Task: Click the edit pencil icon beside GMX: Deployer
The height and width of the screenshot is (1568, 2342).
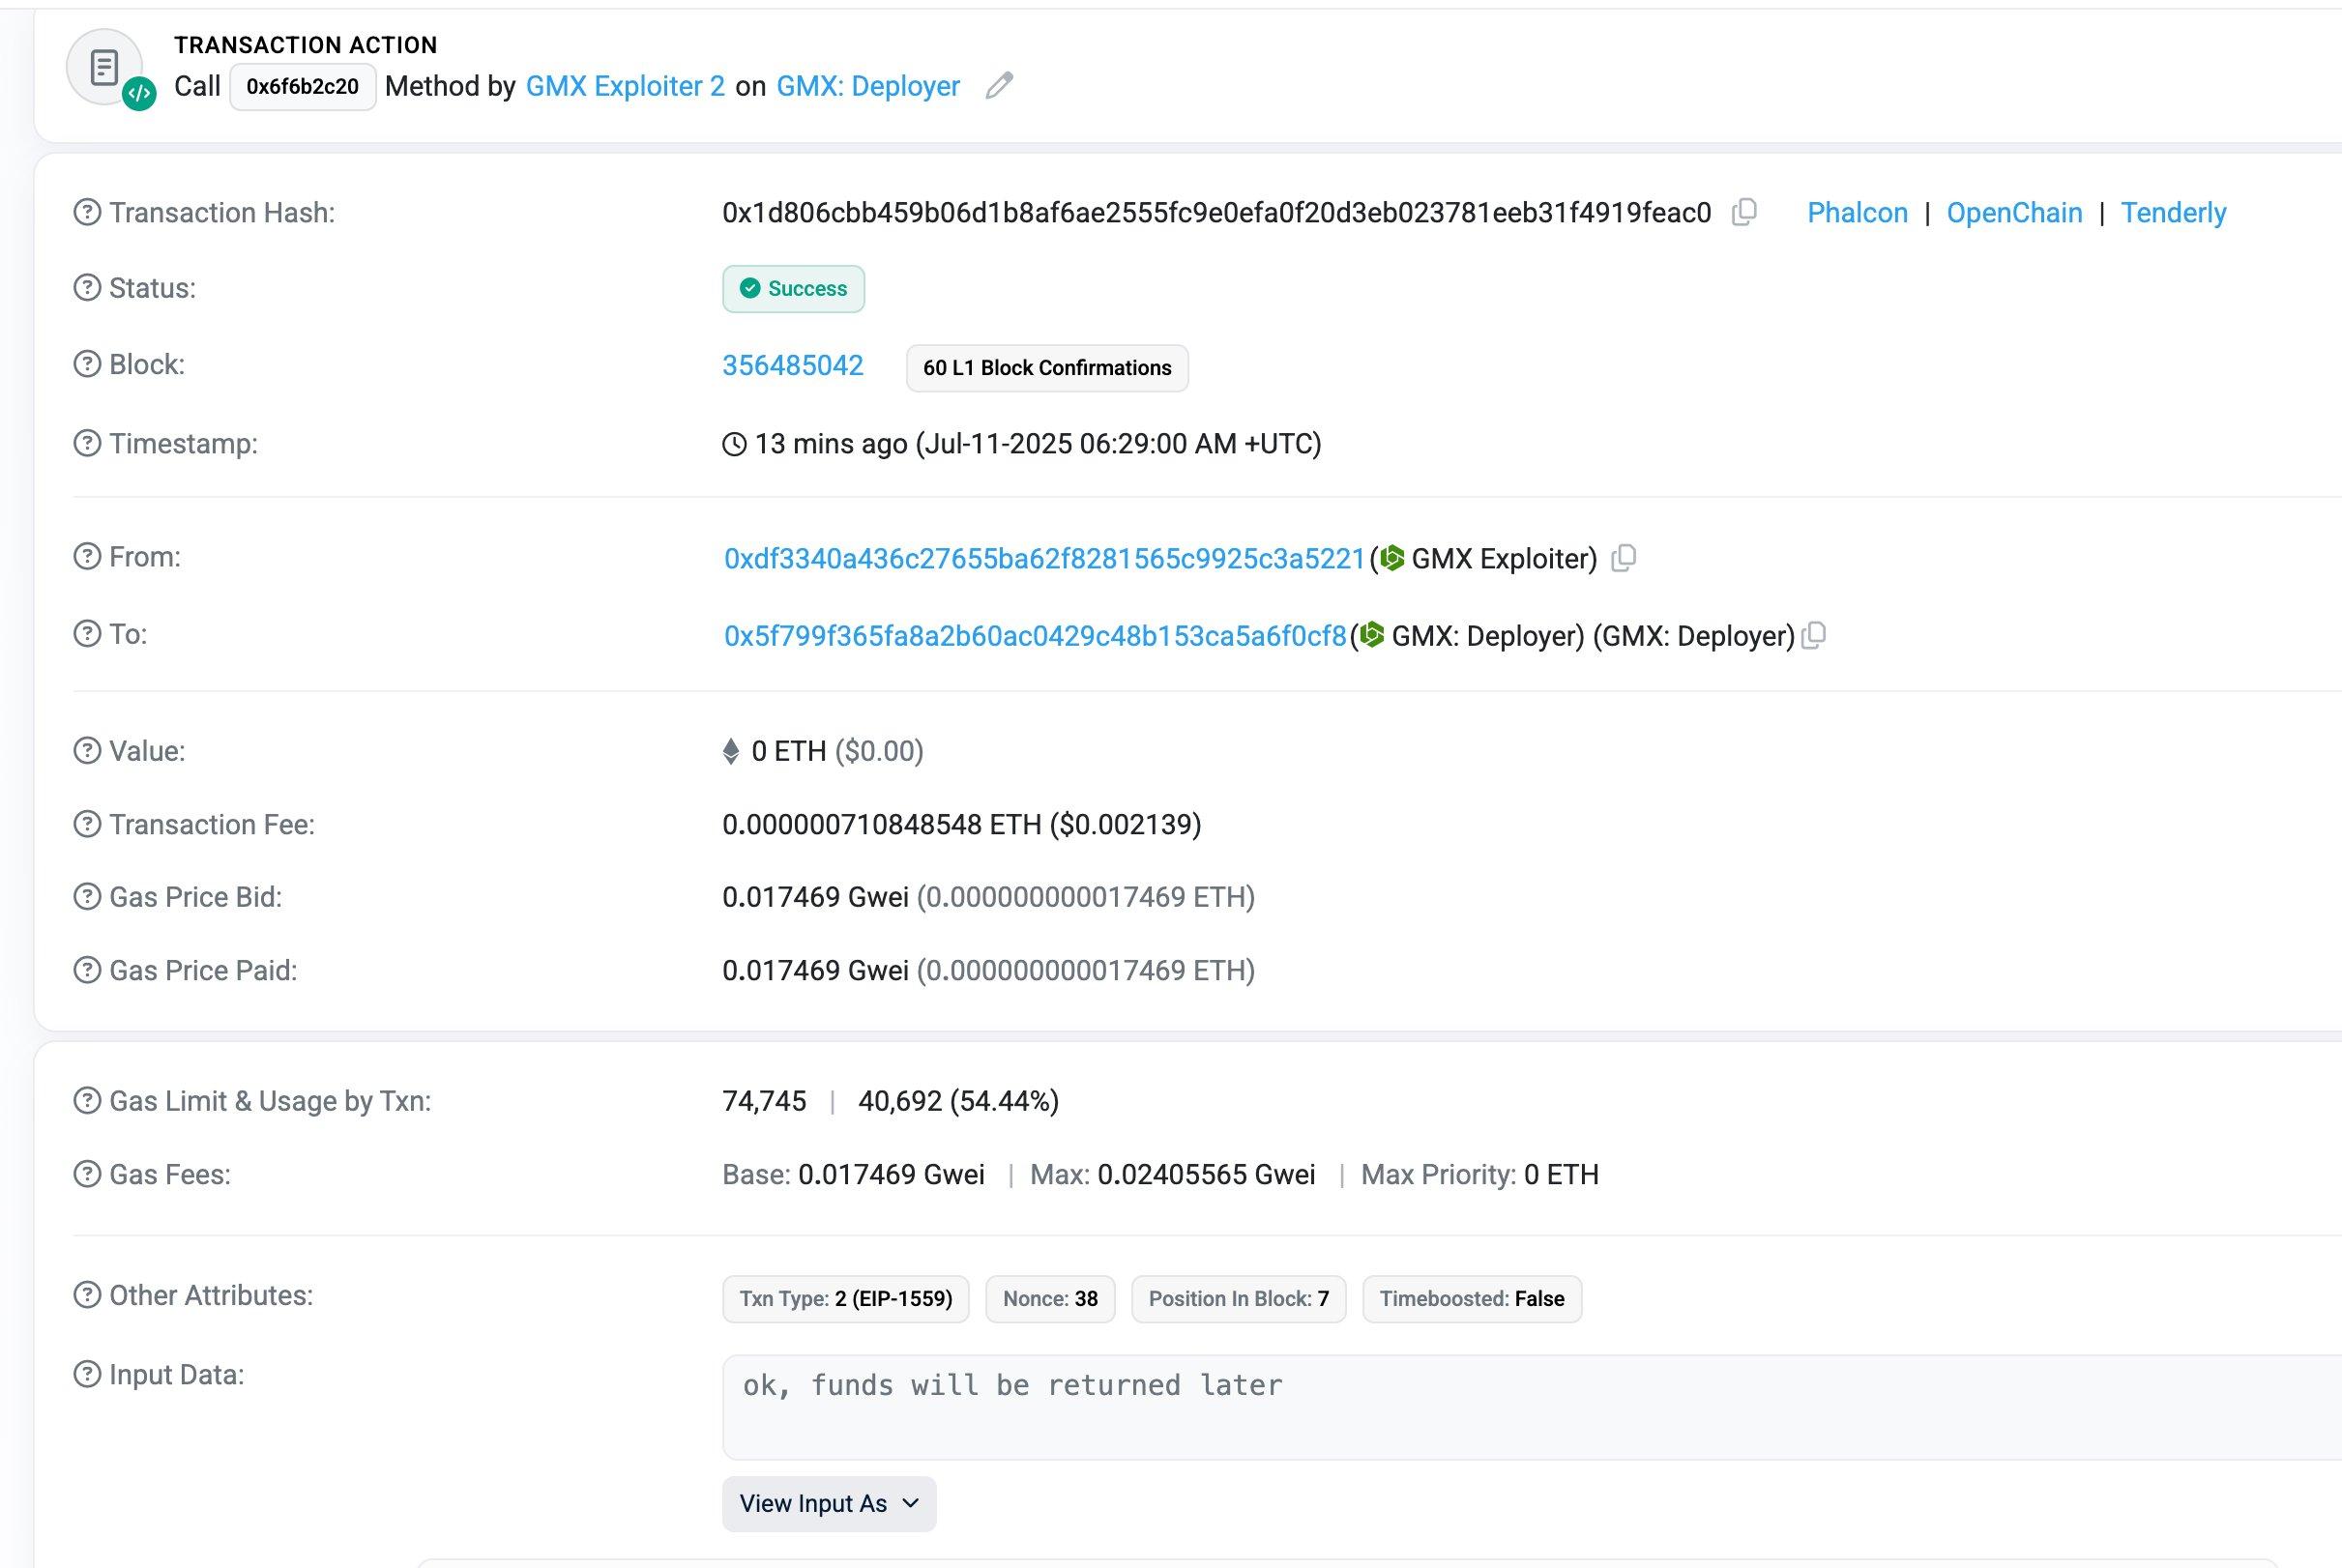Action: pos(999,86)
